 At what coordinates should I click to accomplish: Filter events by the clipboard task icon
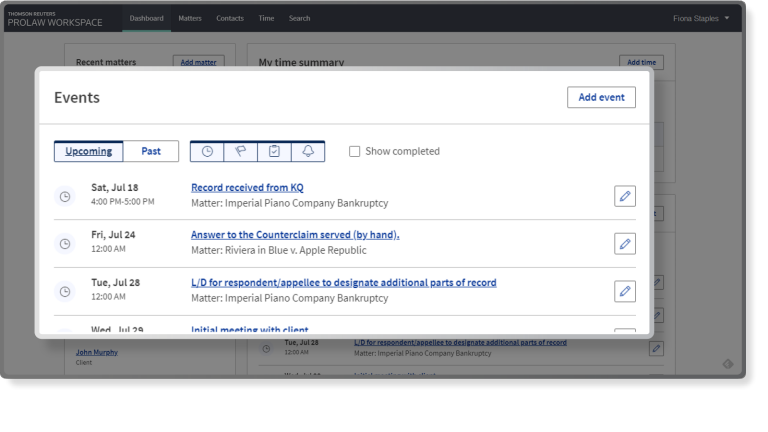tap(274, 151)
